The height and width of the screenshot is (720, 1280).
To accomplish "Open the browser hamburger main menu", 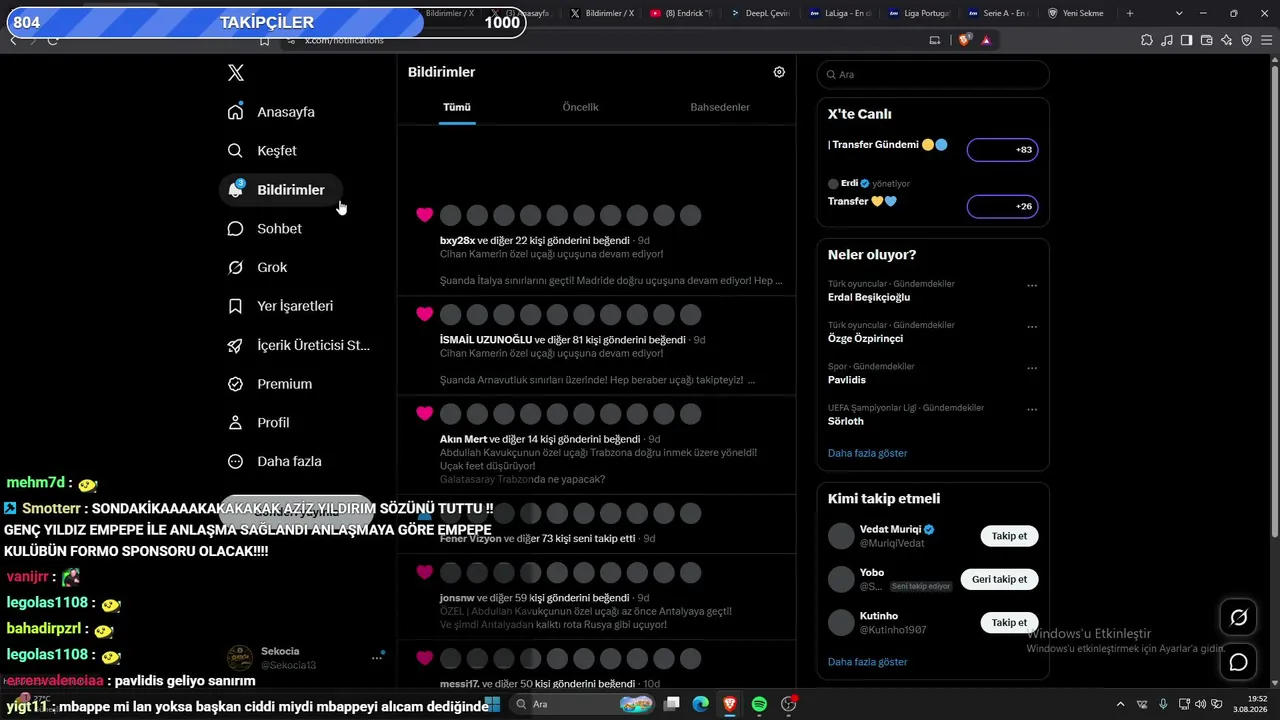I will 1266,40.
